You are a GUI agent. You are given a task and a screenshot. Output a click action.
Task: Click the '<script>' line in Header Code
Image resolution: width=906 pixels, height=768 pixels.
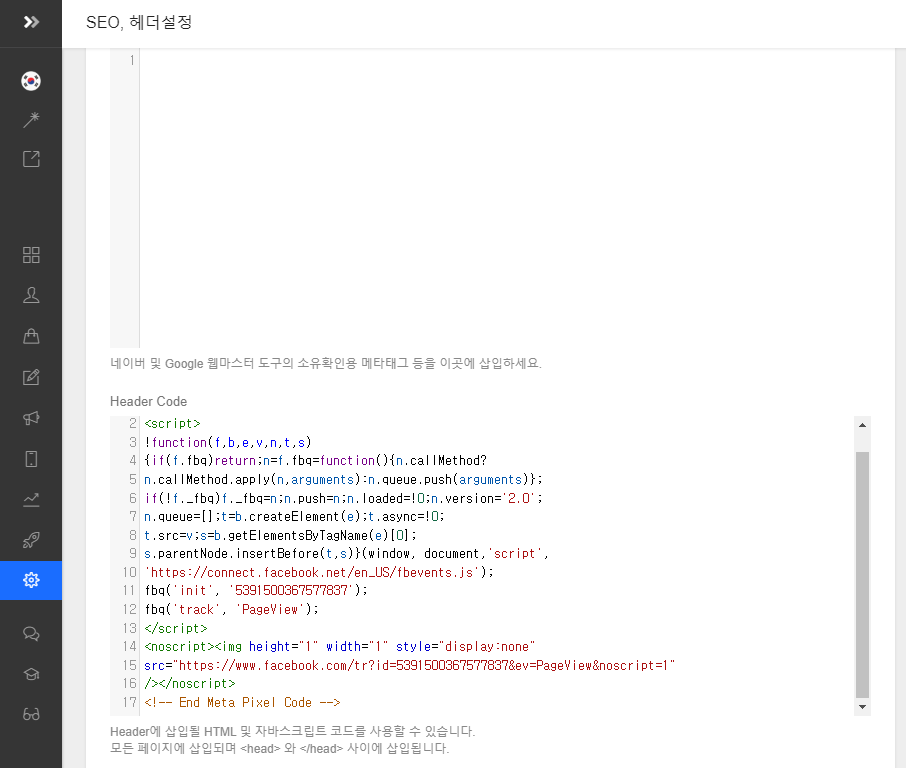[172, 424]
